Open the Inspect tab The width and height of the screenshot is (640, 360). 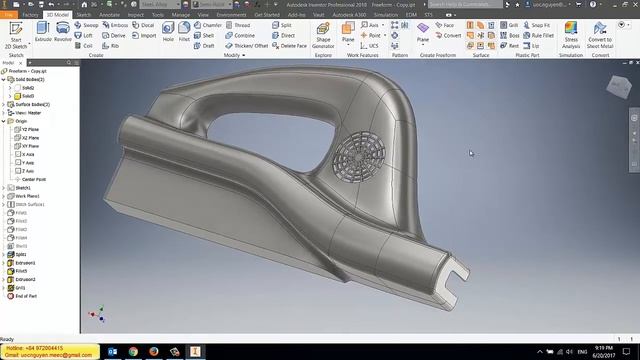point(136,15)
